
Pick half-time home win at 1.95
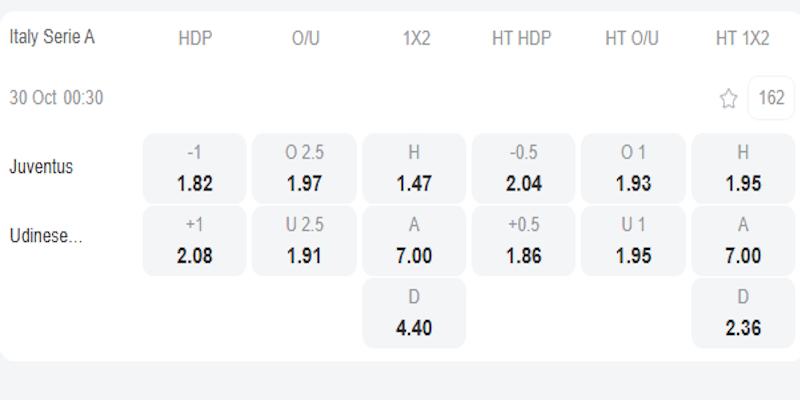pyautogui.click(x=743, y=168)
